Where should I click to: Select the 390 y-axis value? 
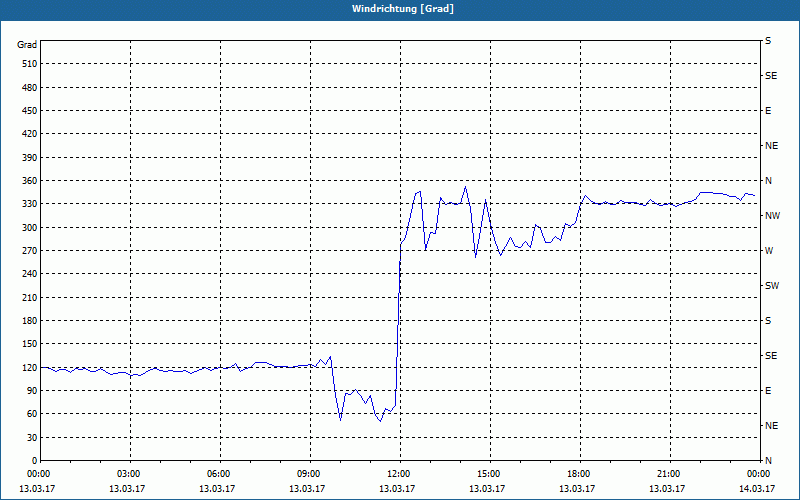[30, 158]
